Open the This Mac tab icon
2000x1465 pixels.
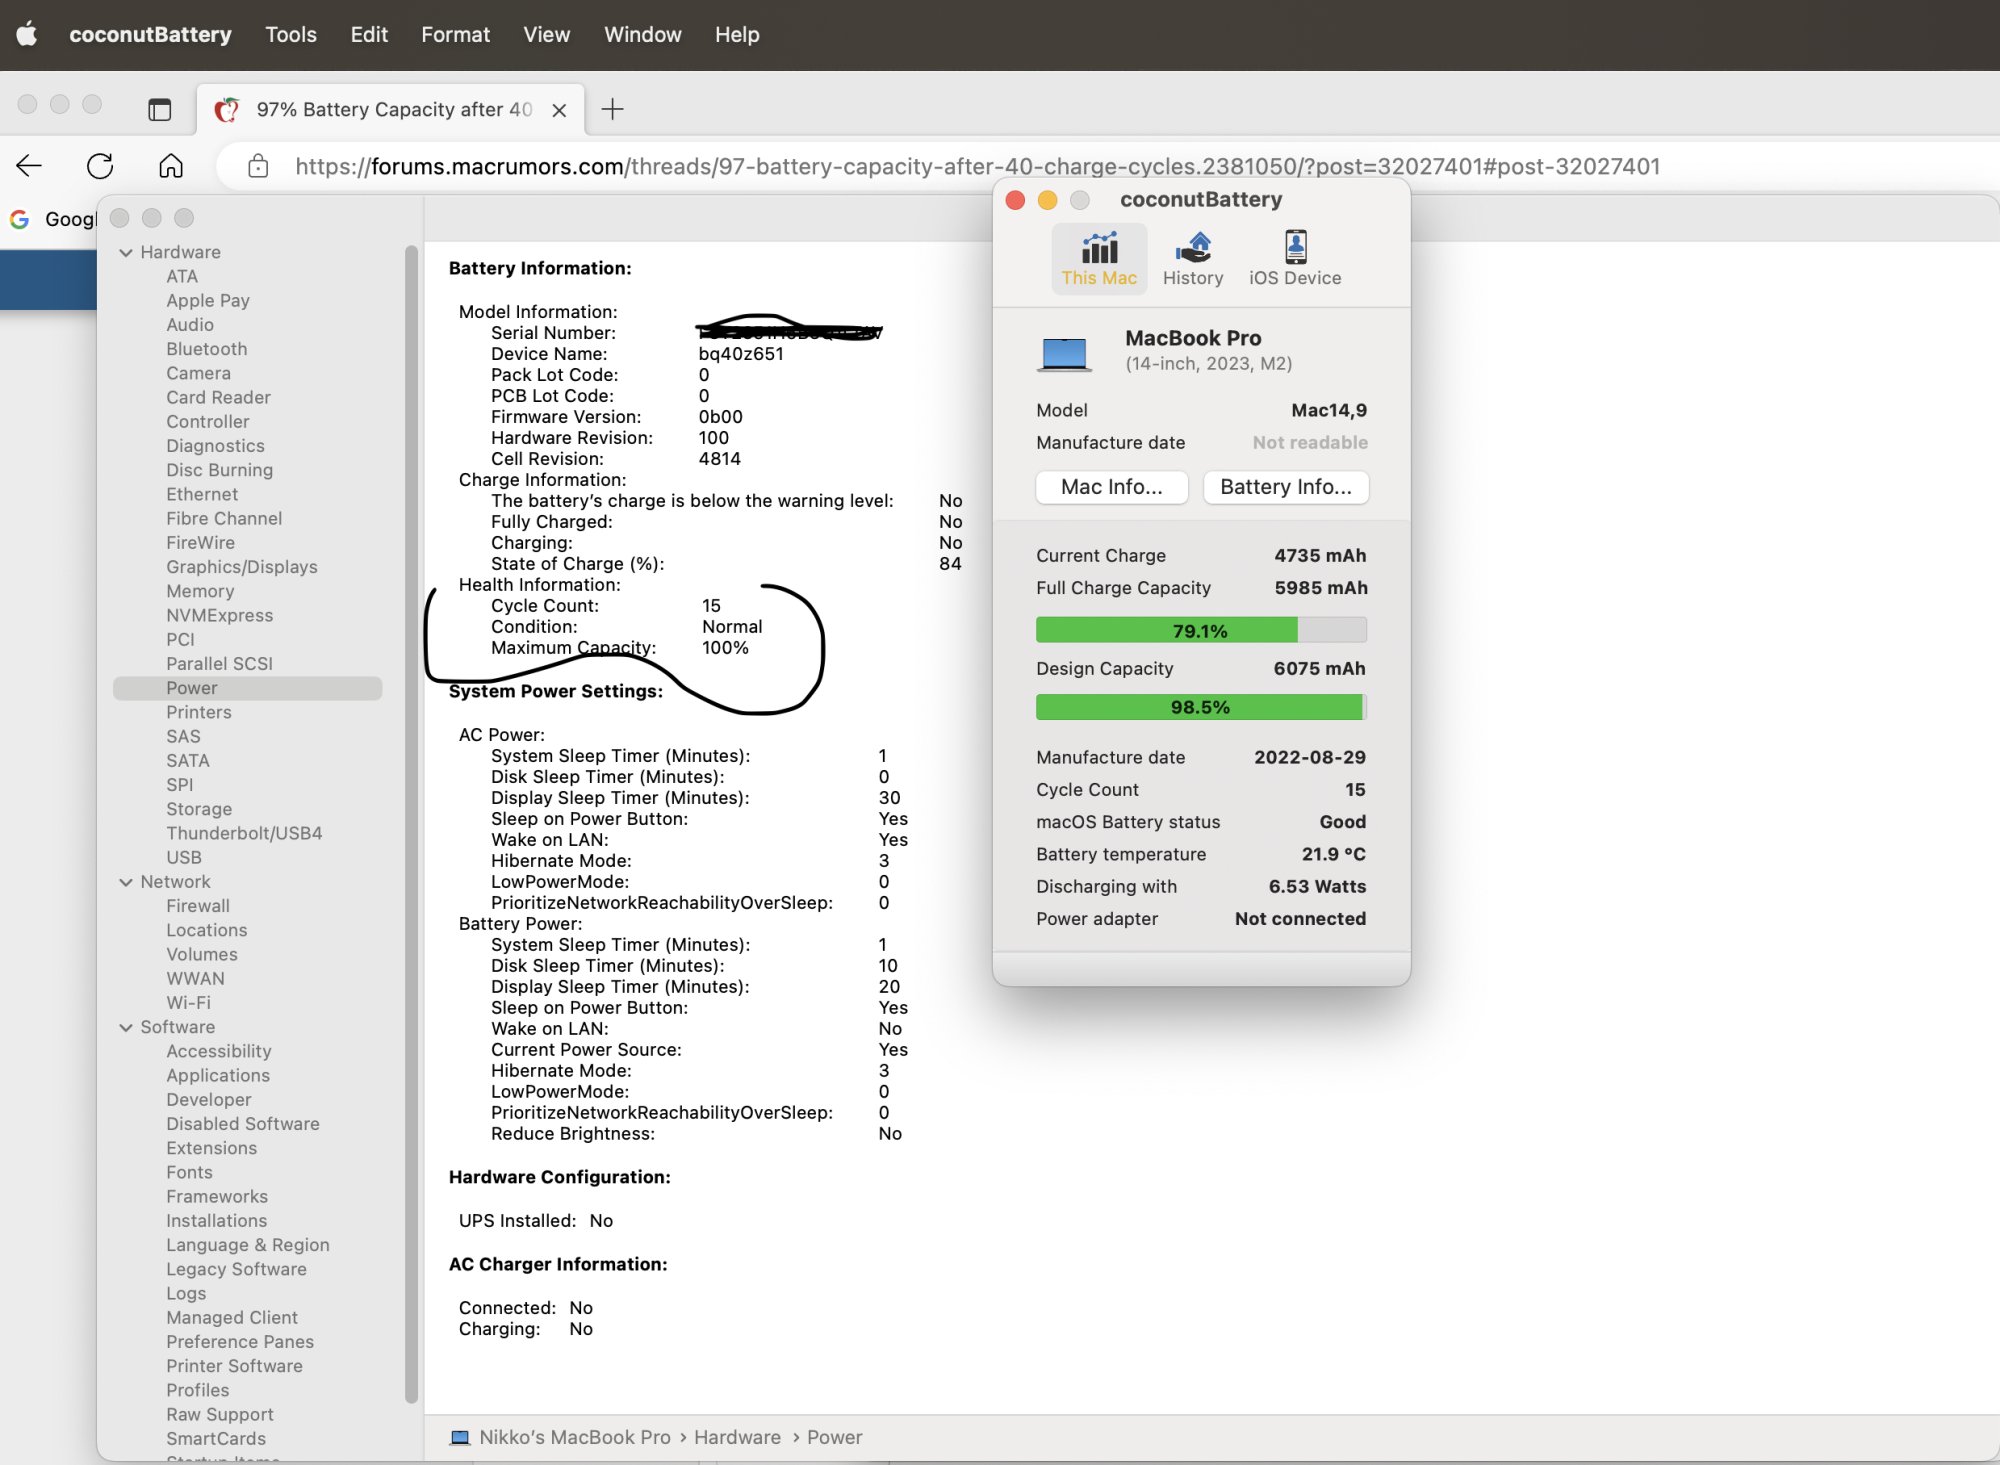[1099, 258]
